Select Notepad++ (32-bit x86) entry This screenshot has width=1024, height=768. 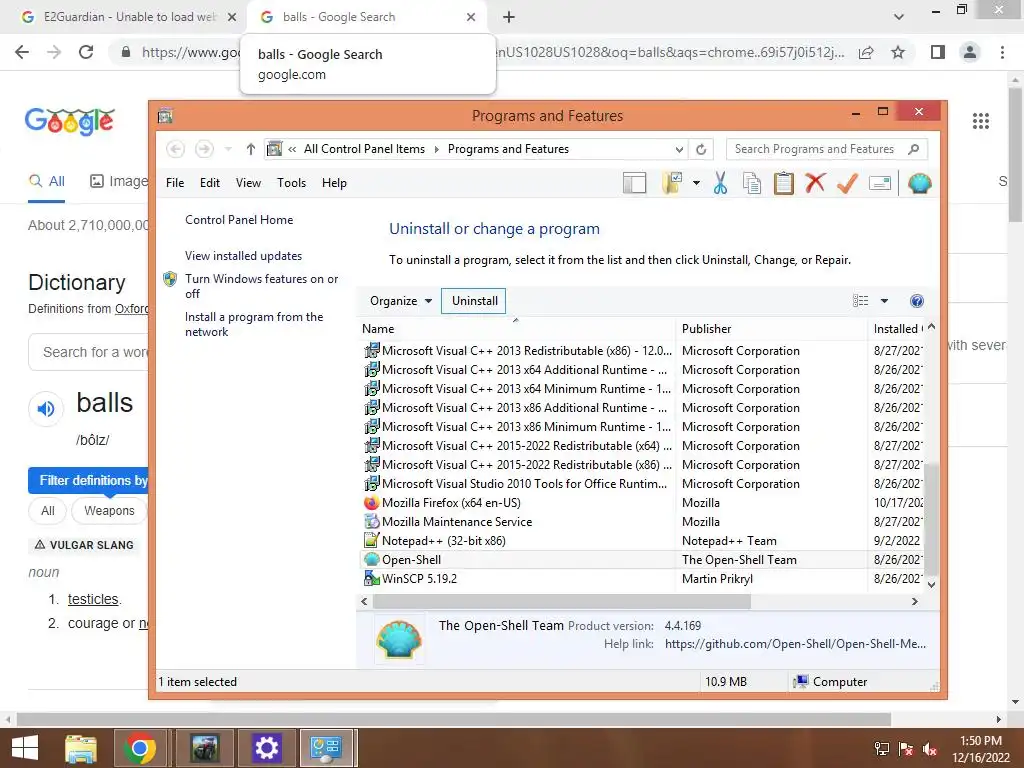pos(643,541)
